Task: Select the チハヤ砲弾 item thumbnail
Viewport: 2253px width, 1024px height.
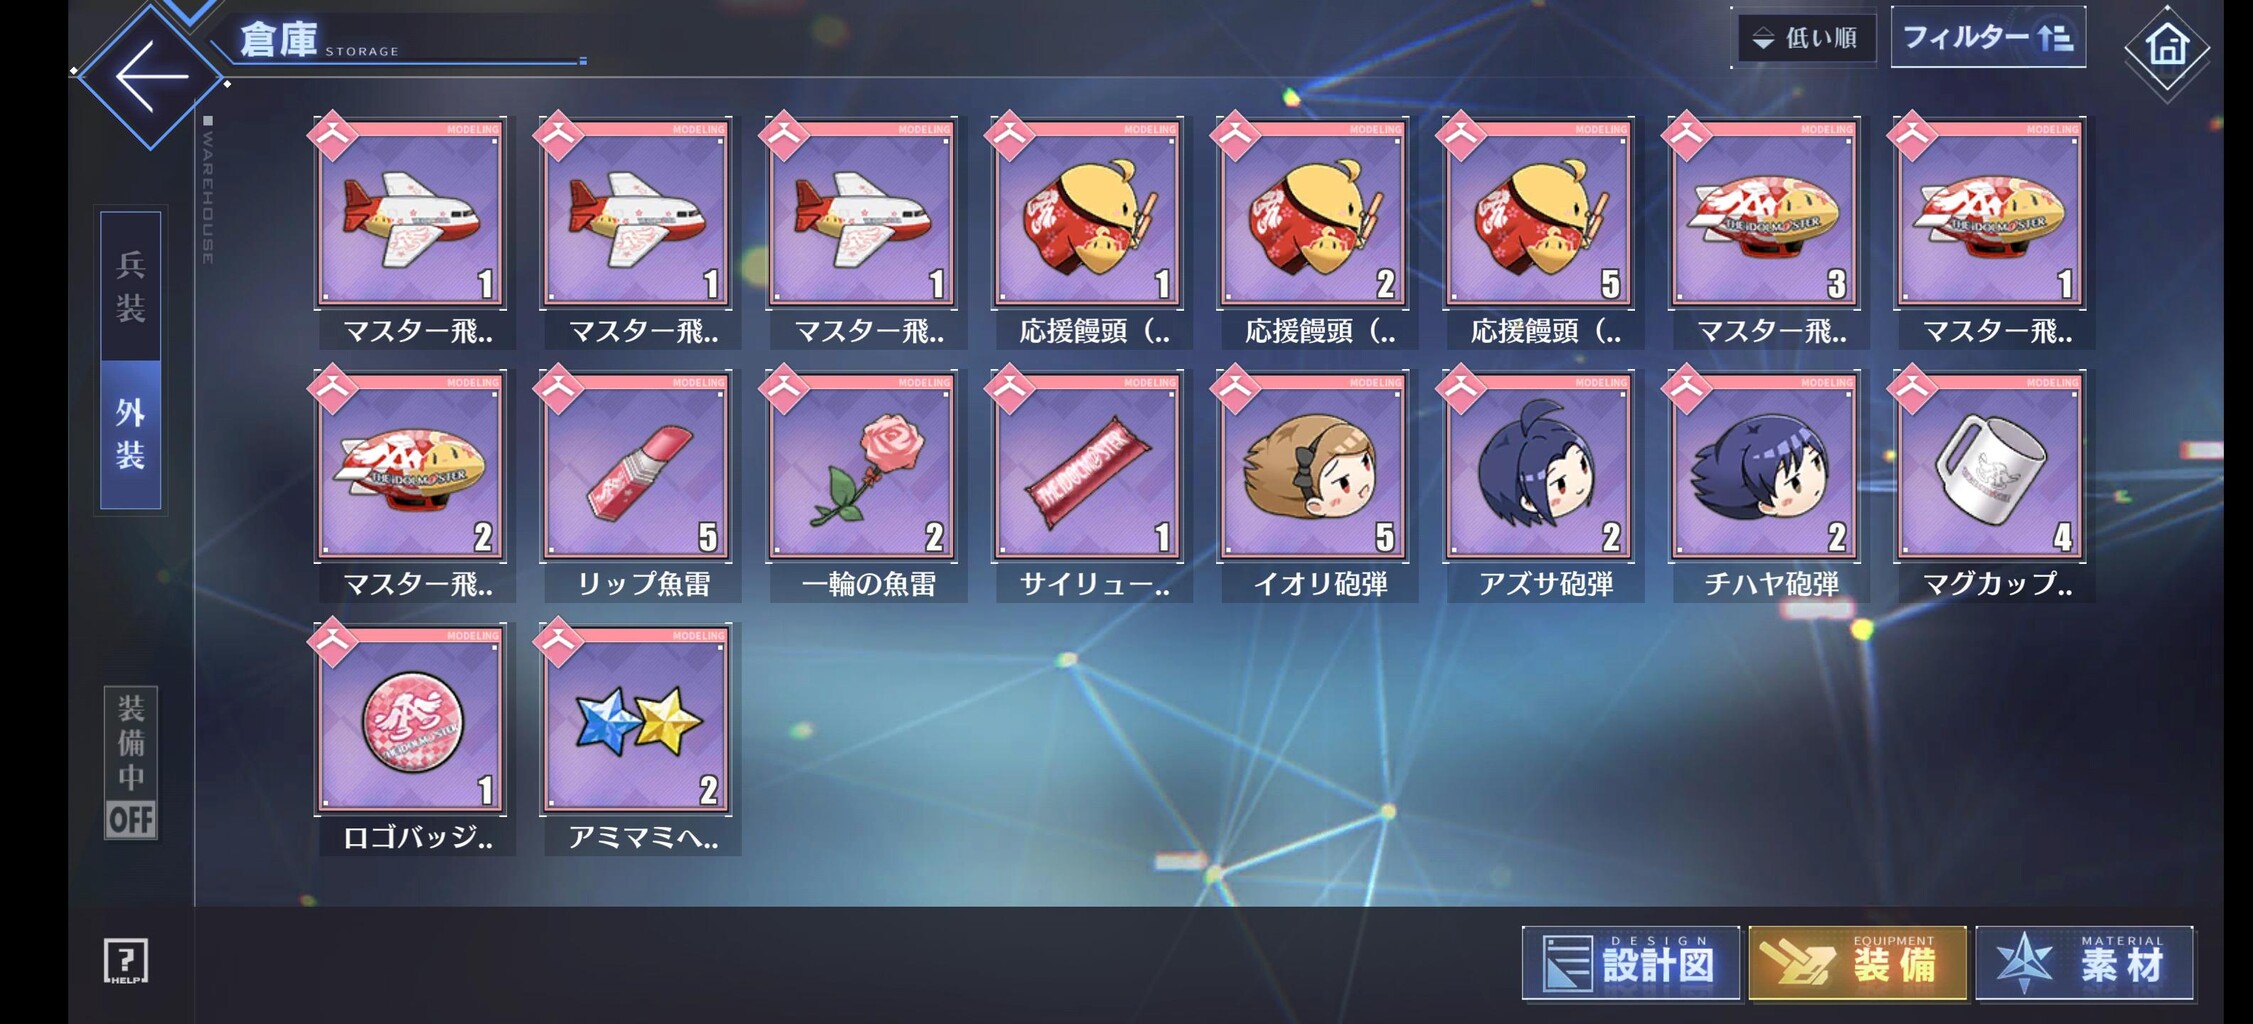Action: click(x=1765, y=466)
